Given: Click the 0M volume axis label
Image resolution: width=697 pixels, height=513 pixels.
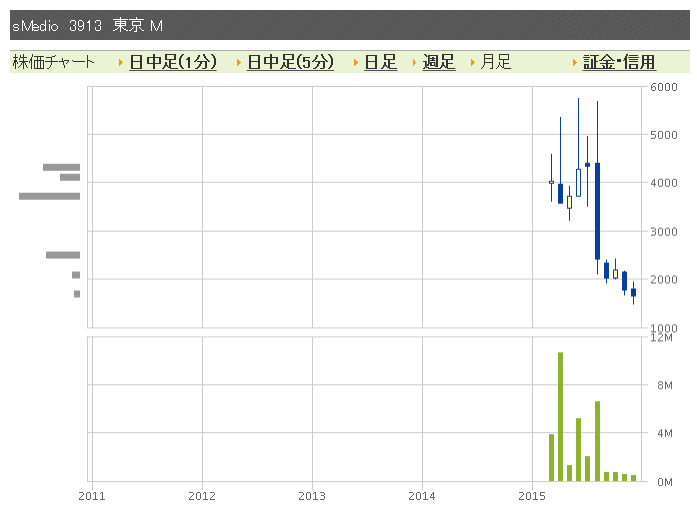Looking at the screenshot, I should click(x=665, y=482).
